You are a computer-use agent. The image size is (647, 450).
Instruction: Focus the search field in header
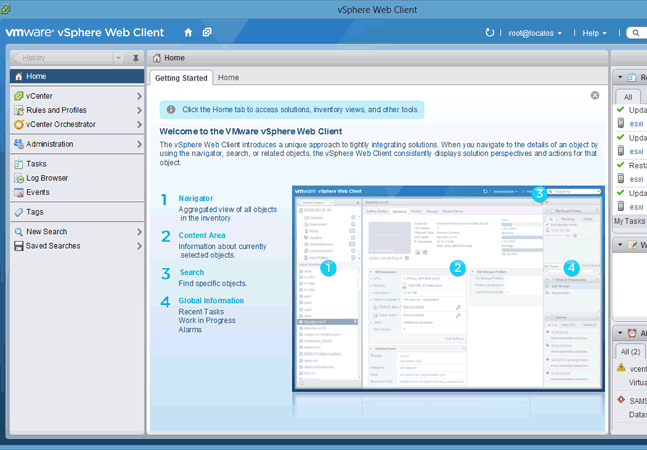(637, 33)
